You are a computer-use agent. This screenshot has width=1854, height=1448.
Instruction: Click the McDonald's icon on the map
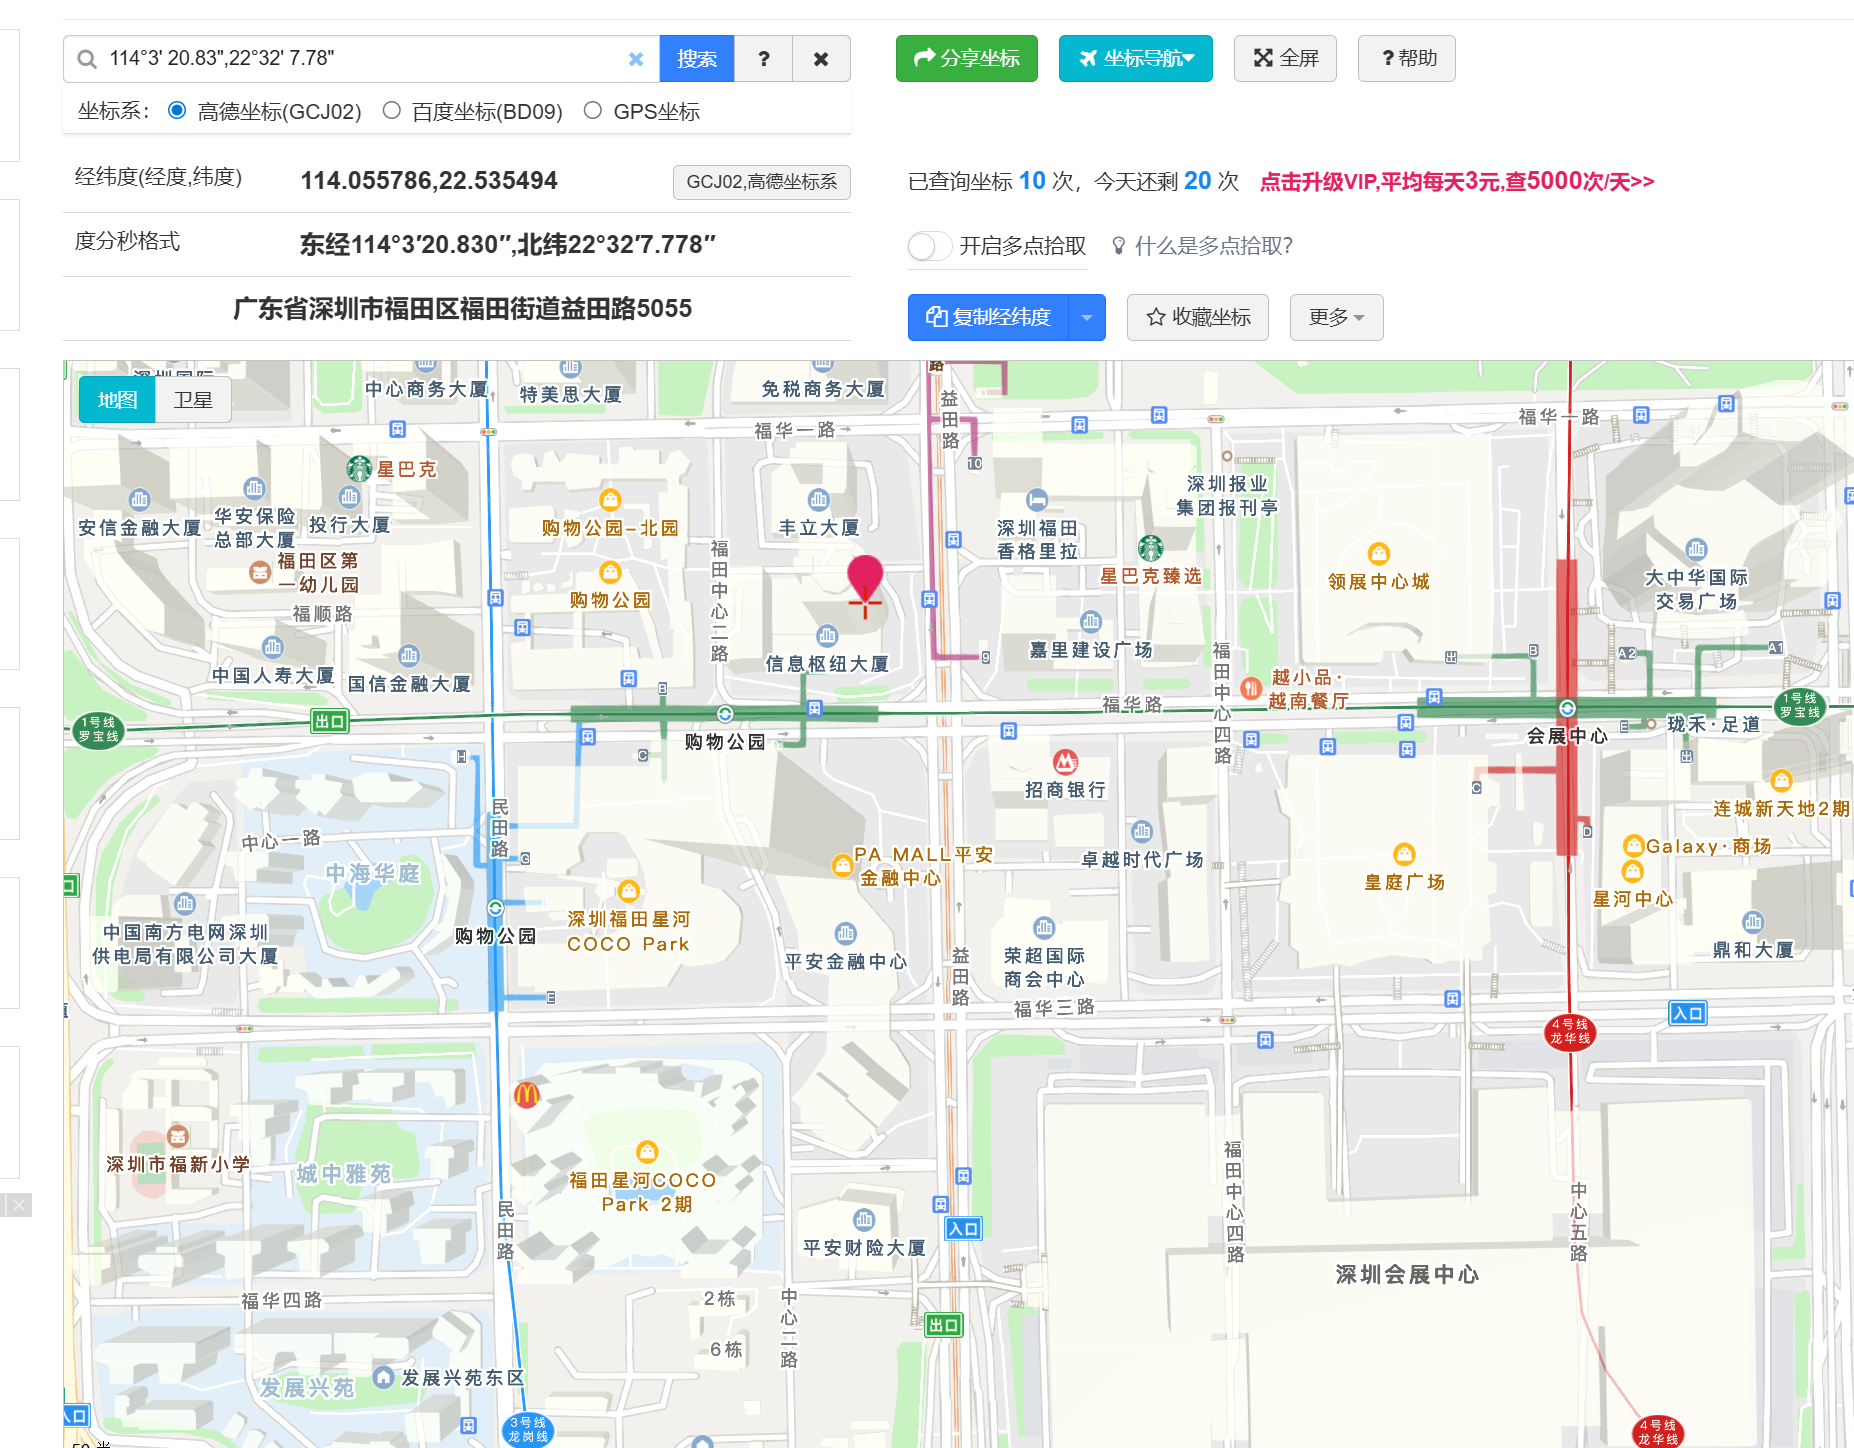tap(527, 1095)
